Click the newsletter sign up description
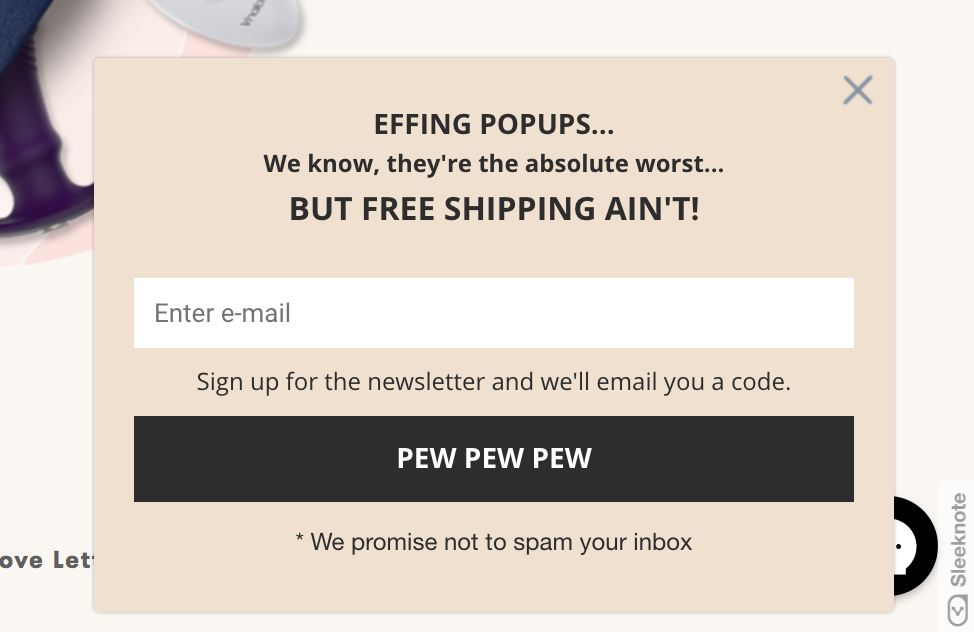The image size is (974, 632). [x=494, y=382]
